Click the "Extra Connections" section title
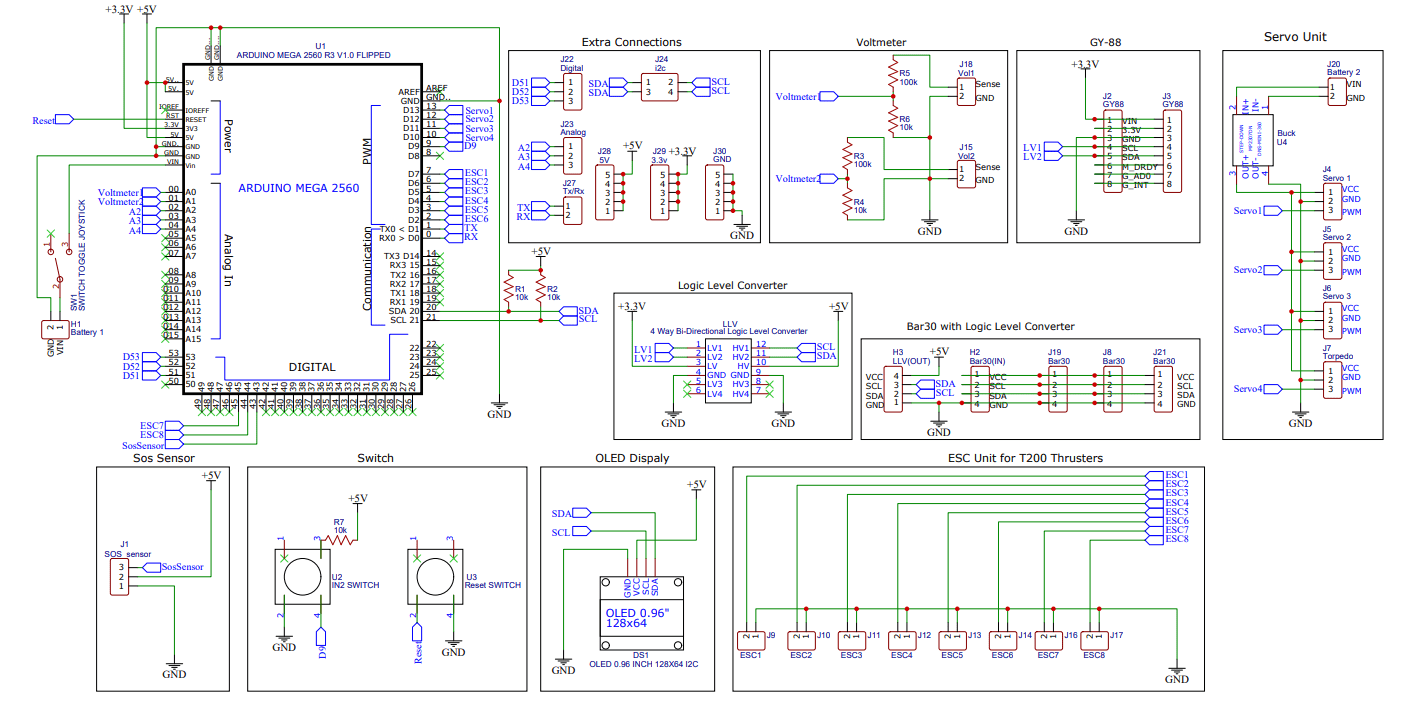This screenshot has width=1415, height=702. tap(634, 42)
